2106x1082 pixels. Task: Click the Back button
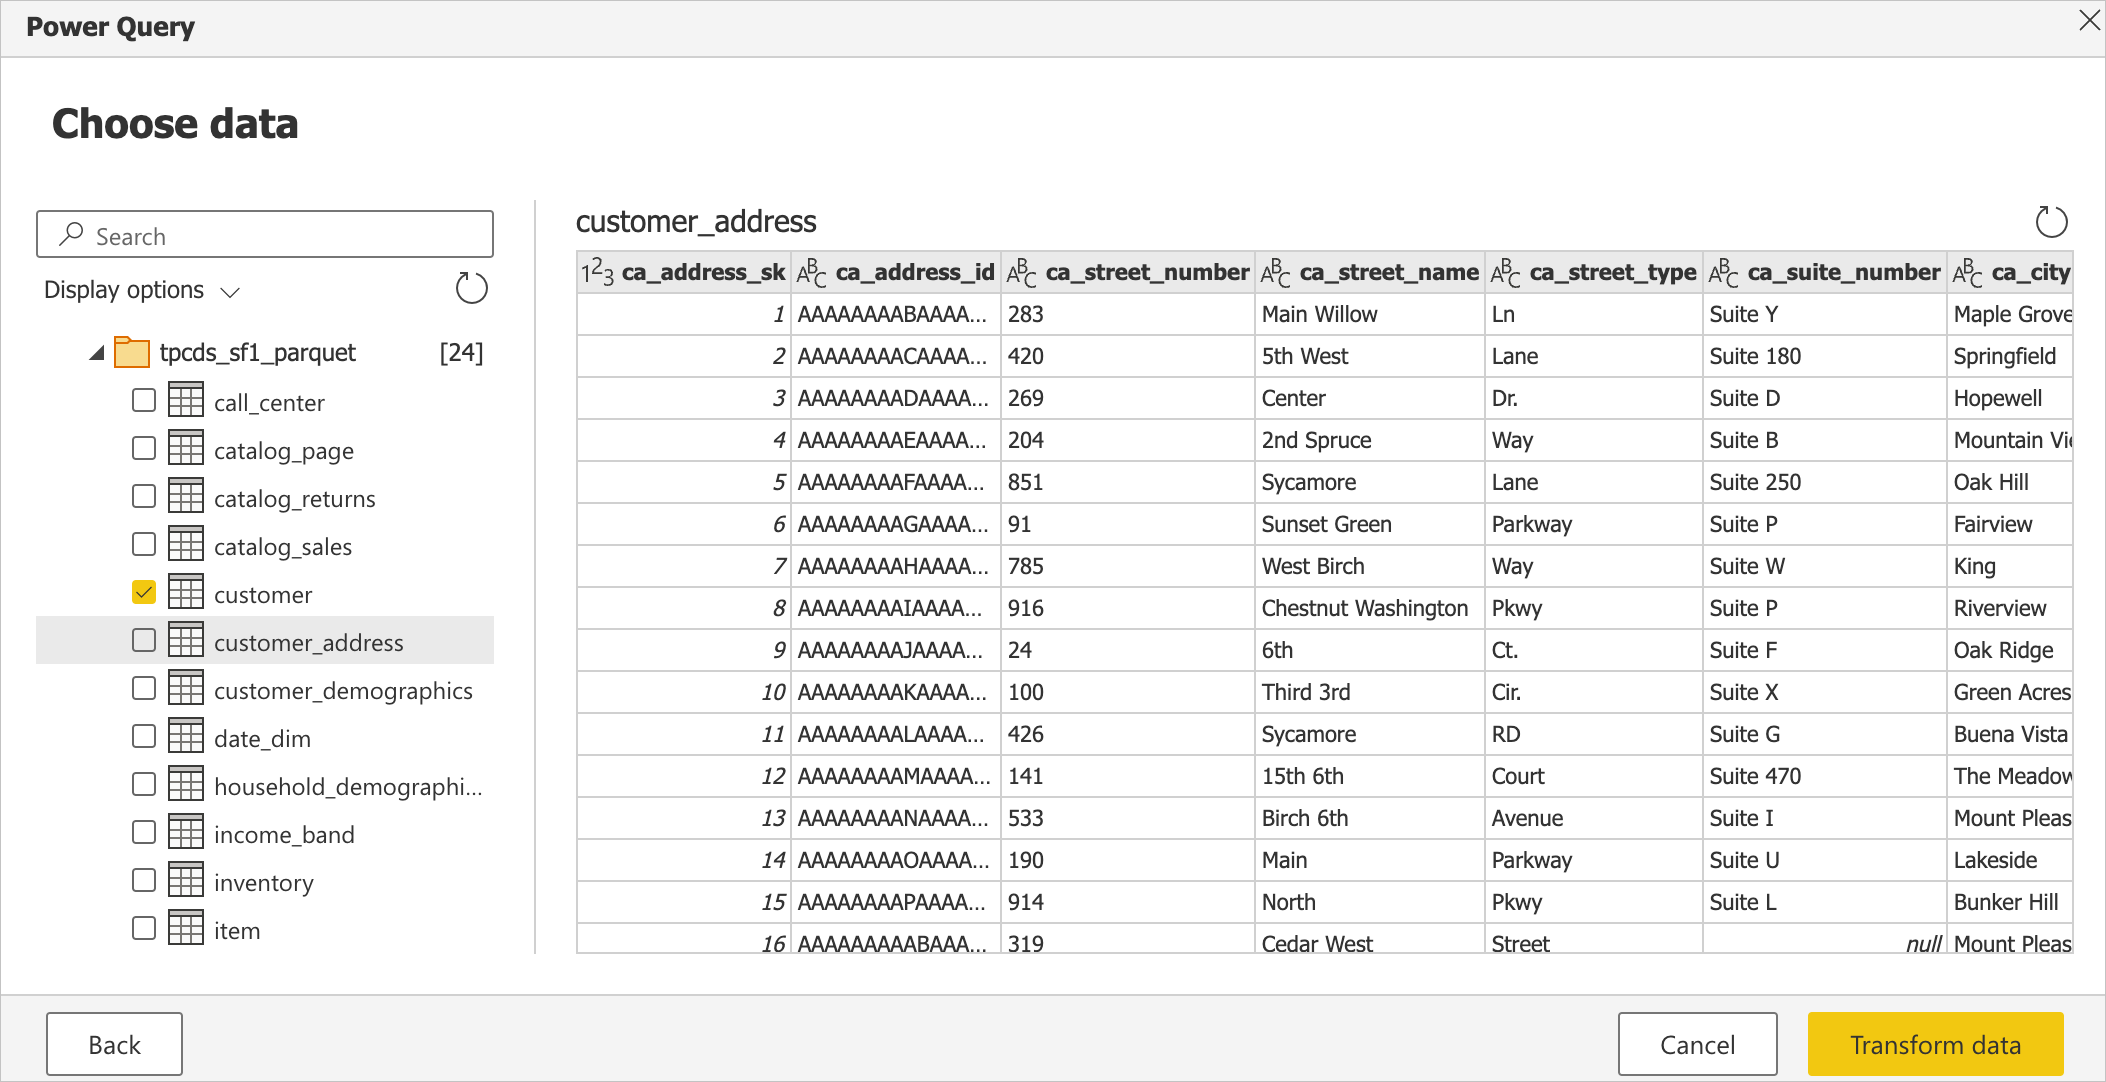pyautogui.click(x=115, y=1043)
